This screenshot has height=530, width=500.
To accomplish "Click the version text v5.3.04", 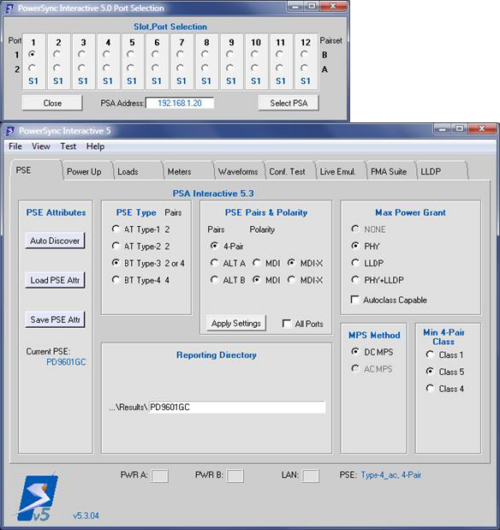I will 86,515.
